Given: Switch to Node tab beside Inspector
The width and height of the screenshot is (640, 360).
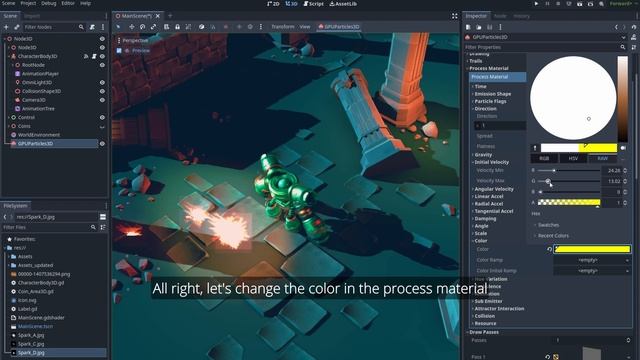Looking at the screenshot, I should (x=500, y=16).
